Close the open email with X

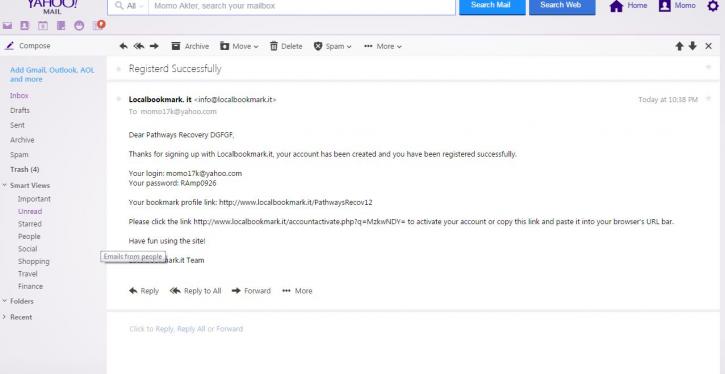[x=708, y=46]
